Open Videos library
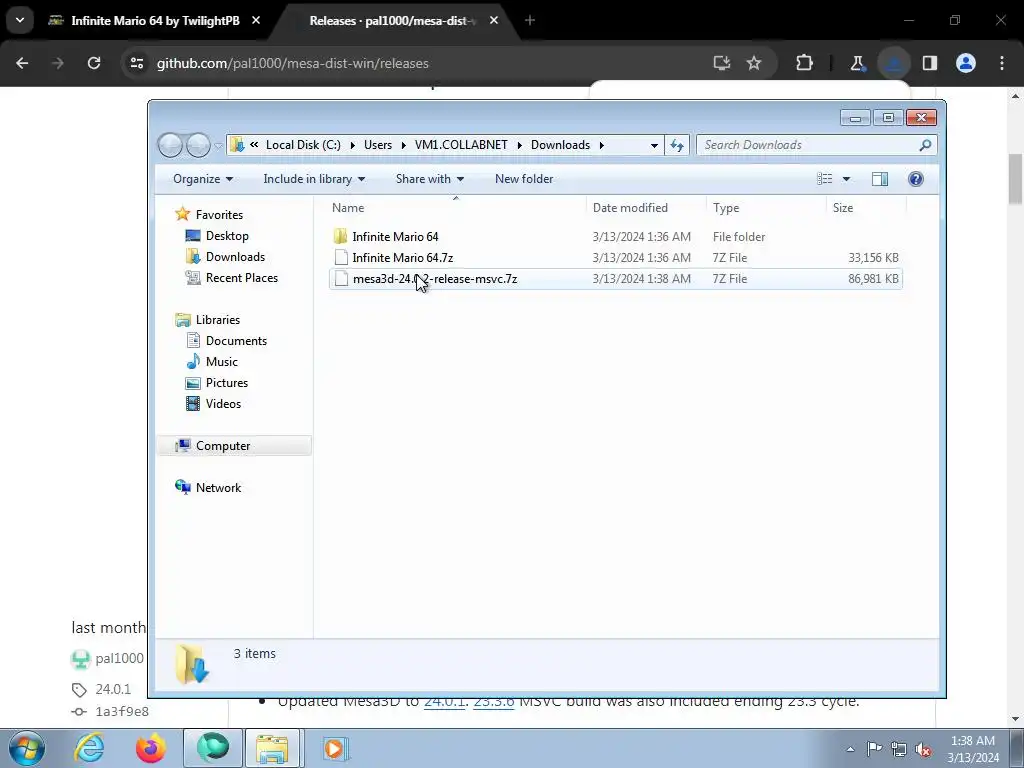This screenshot has width=1024, height=768. [223, 404]
